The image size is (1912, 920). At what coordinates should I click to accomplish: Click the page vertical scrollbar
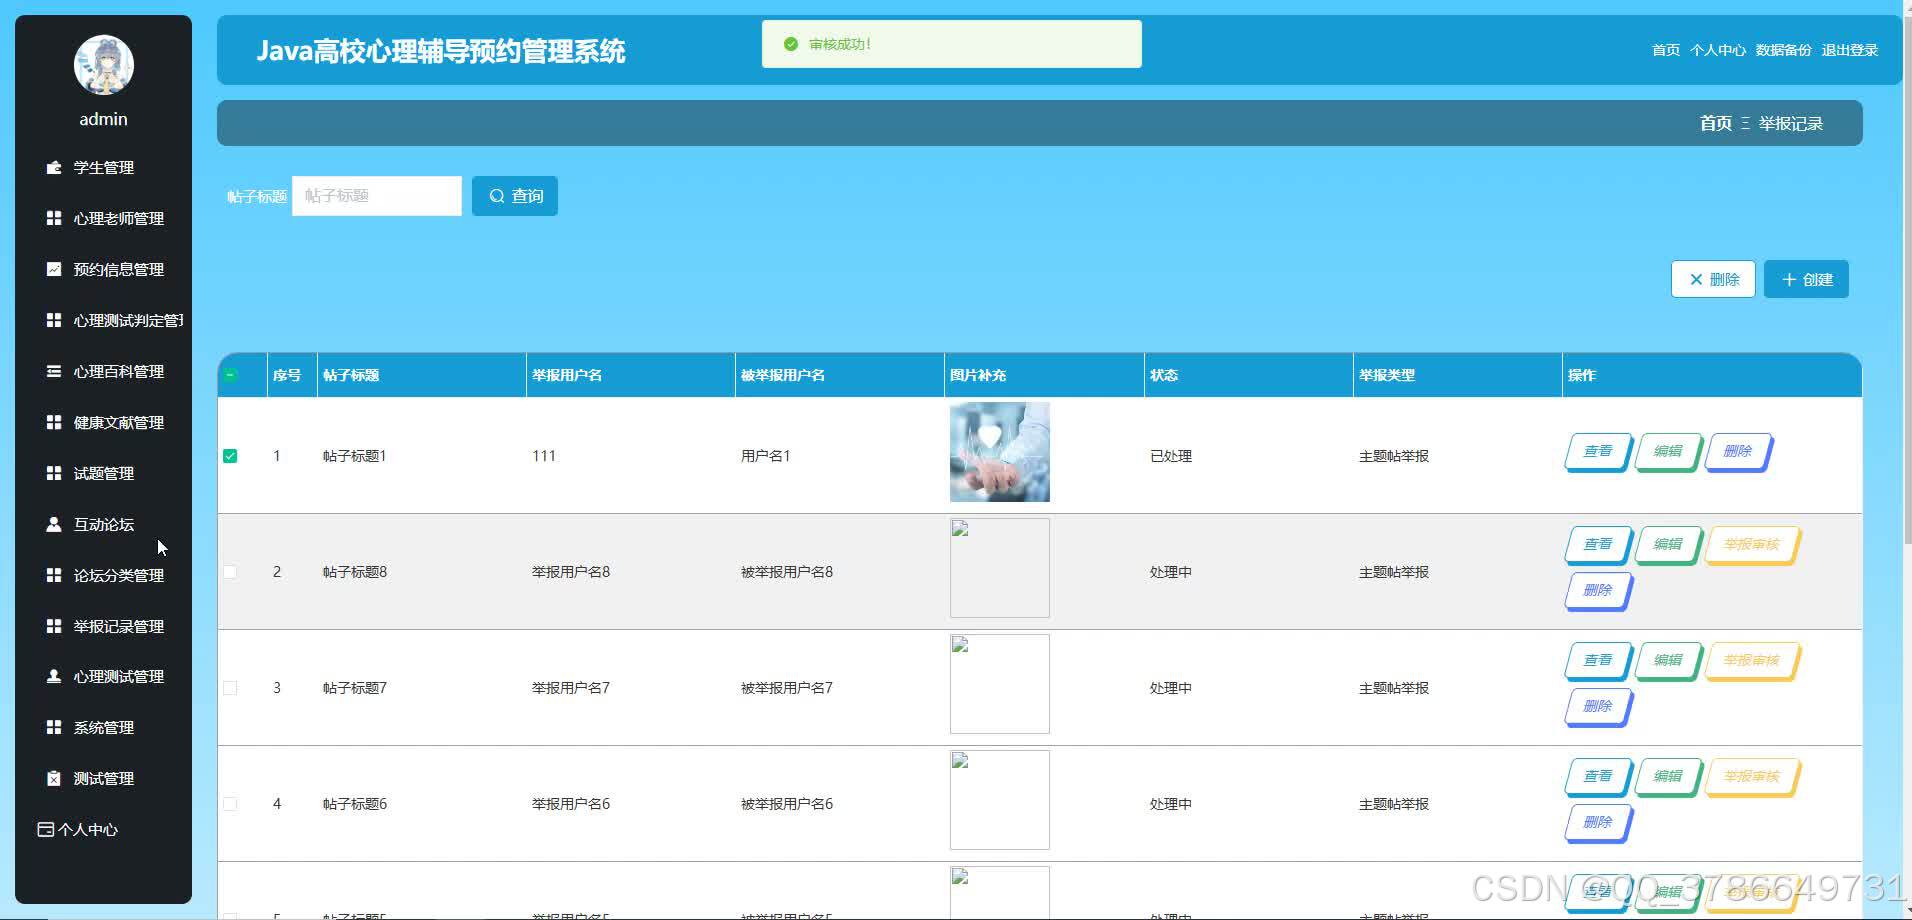pyautogui.click(x=1906, y=280)
